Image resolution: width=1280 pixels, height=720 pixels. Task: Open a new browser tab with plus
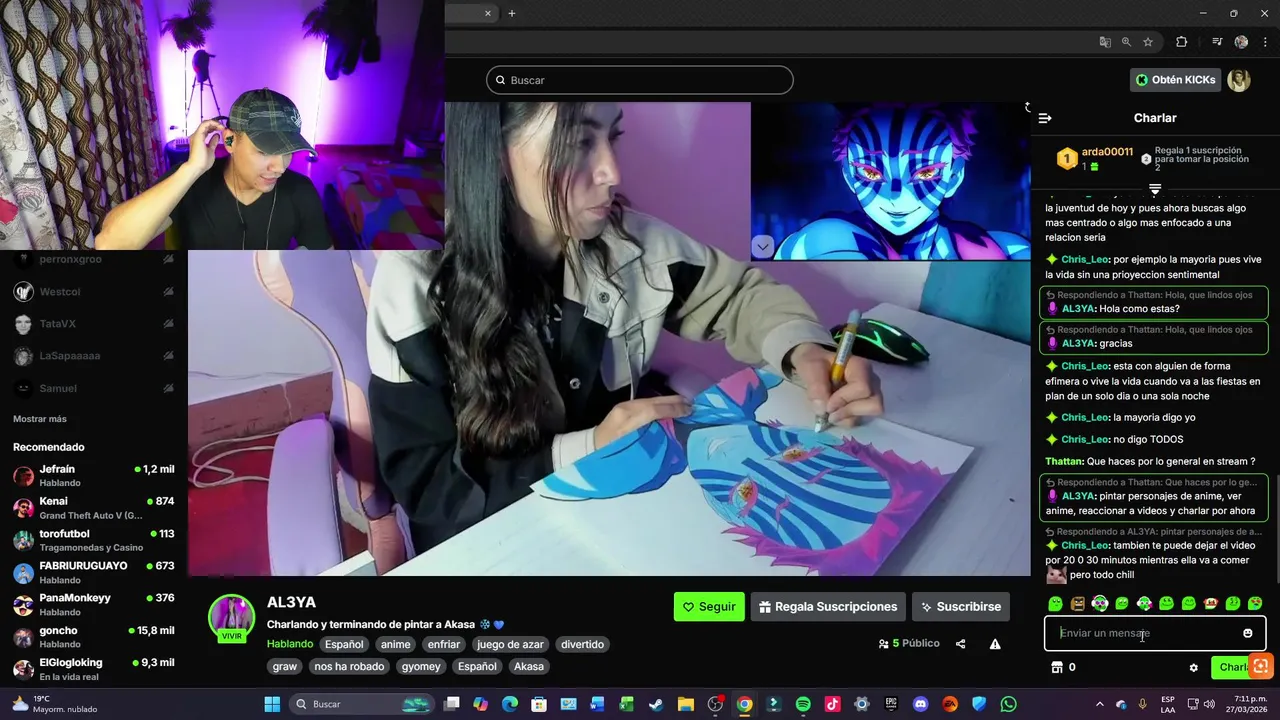pos(511,13)
